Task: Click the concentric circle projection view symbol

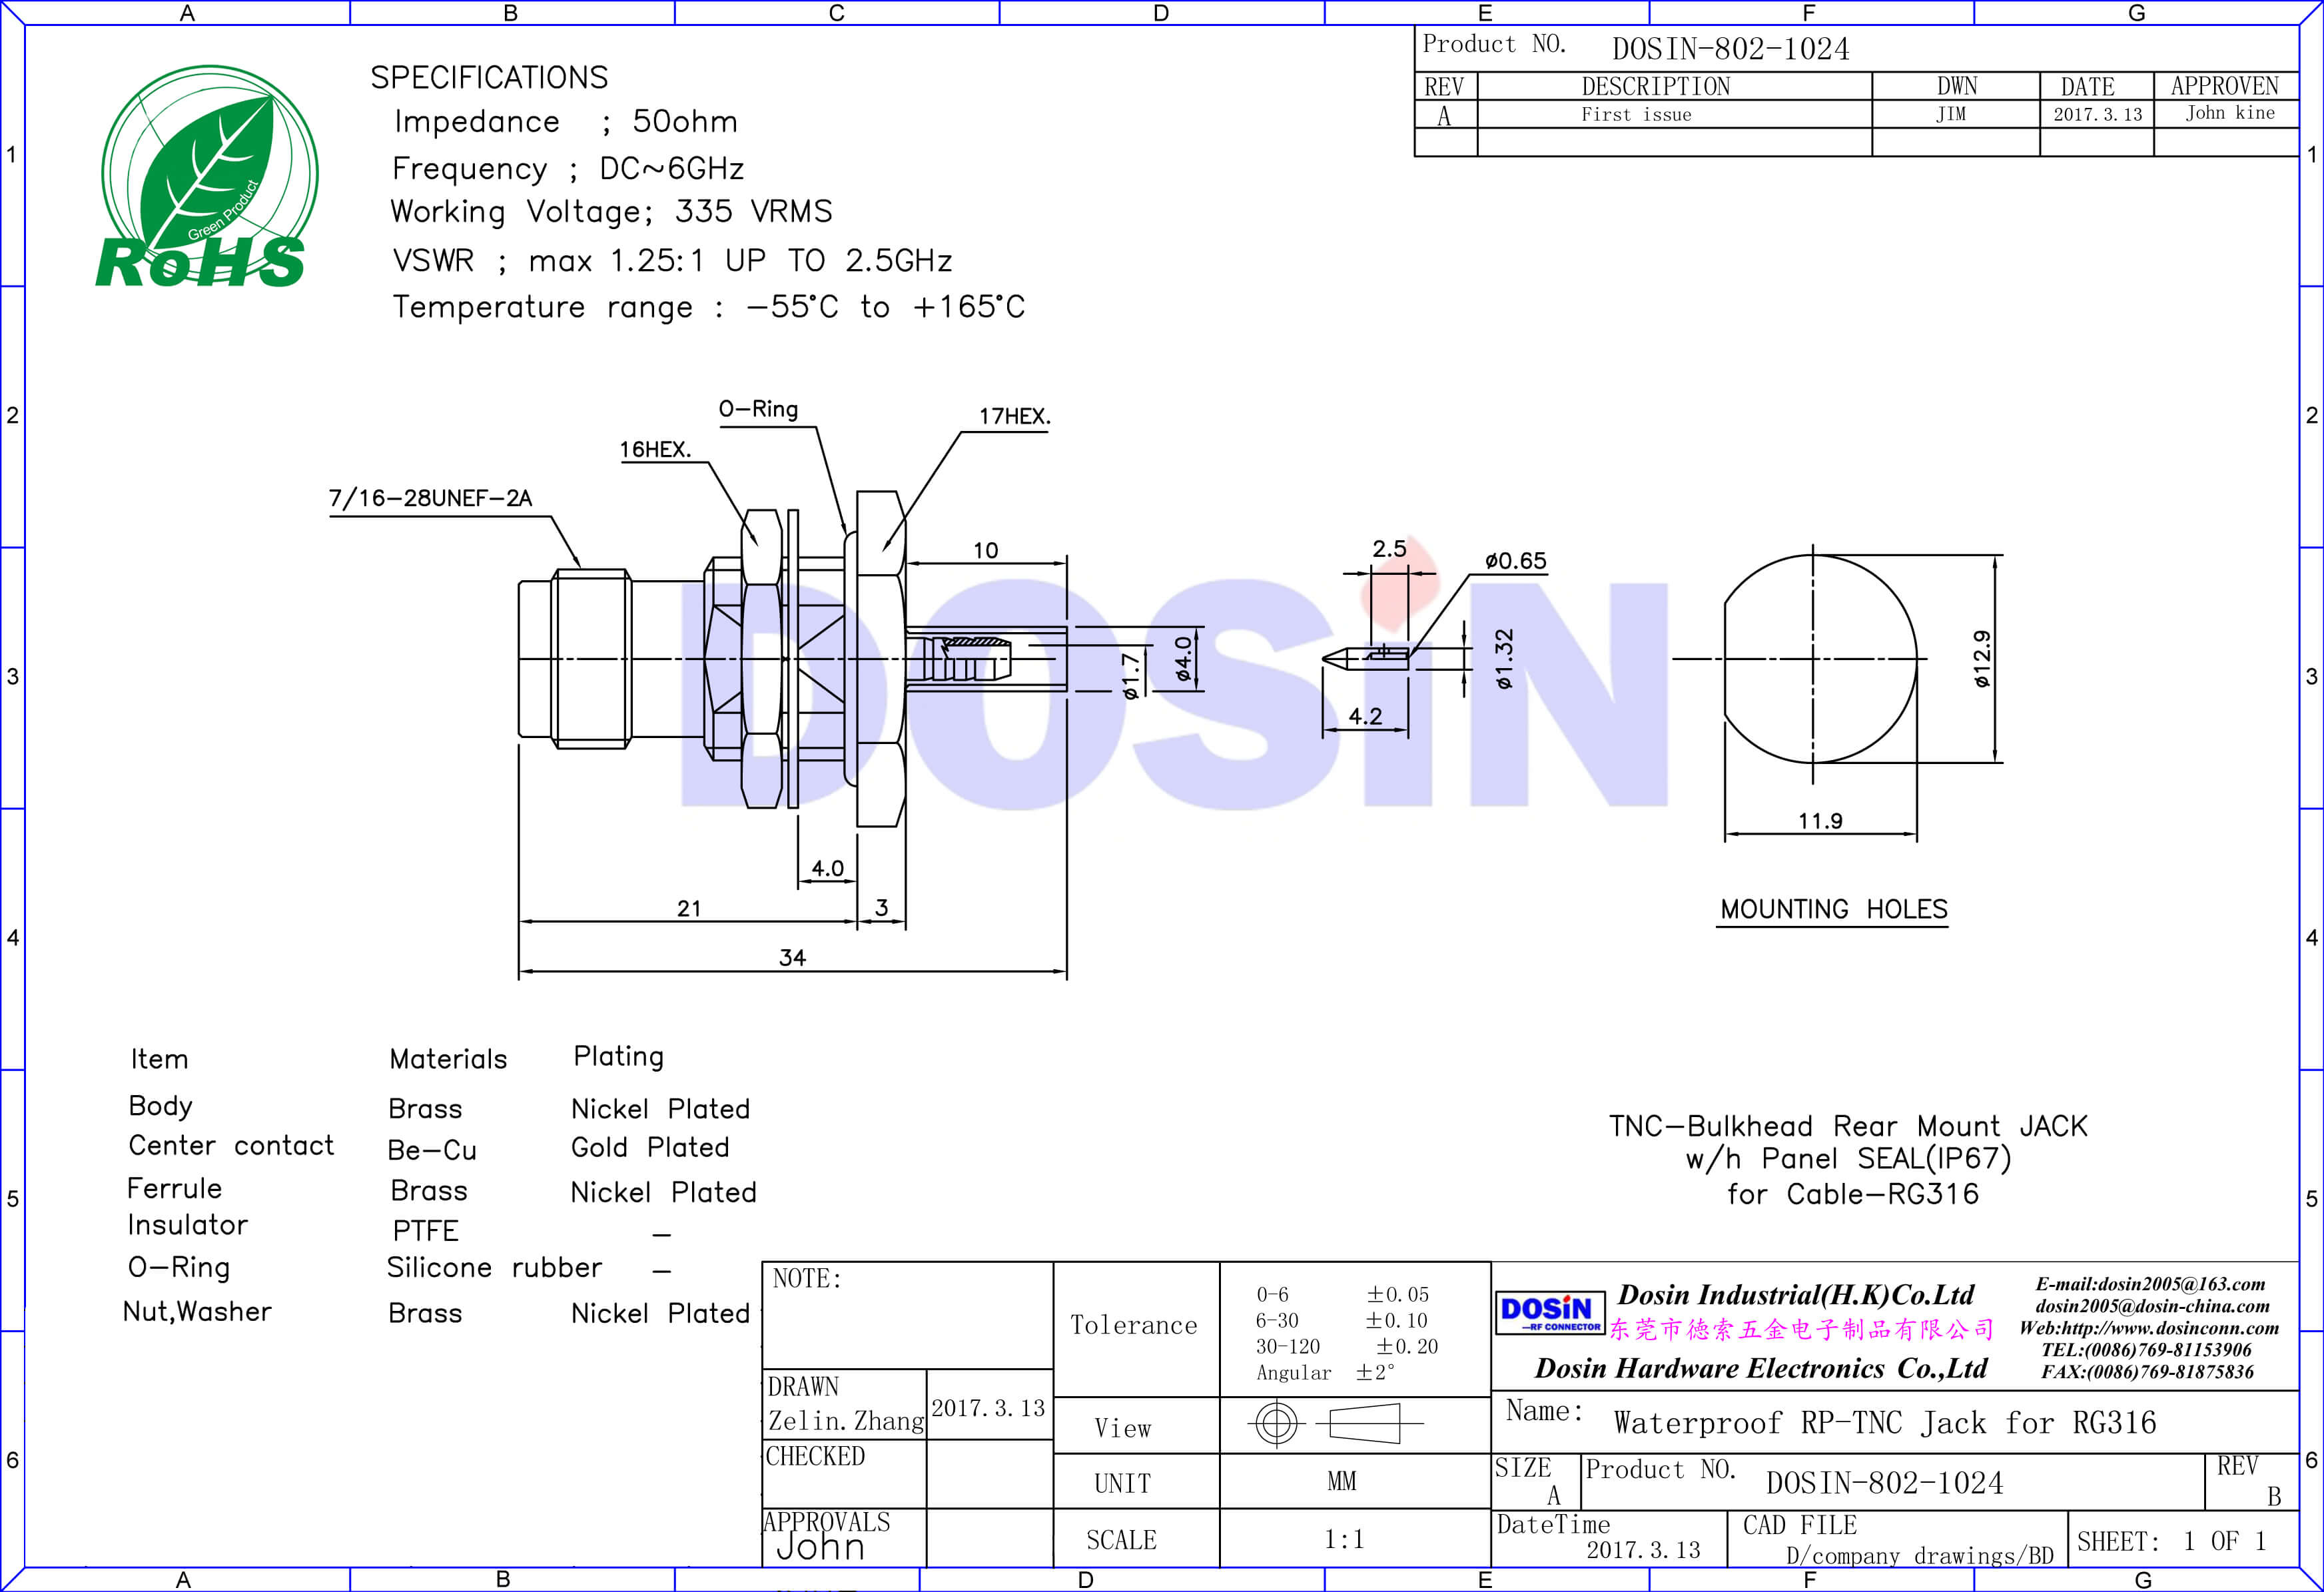Action: (x=1276, y=1423)
